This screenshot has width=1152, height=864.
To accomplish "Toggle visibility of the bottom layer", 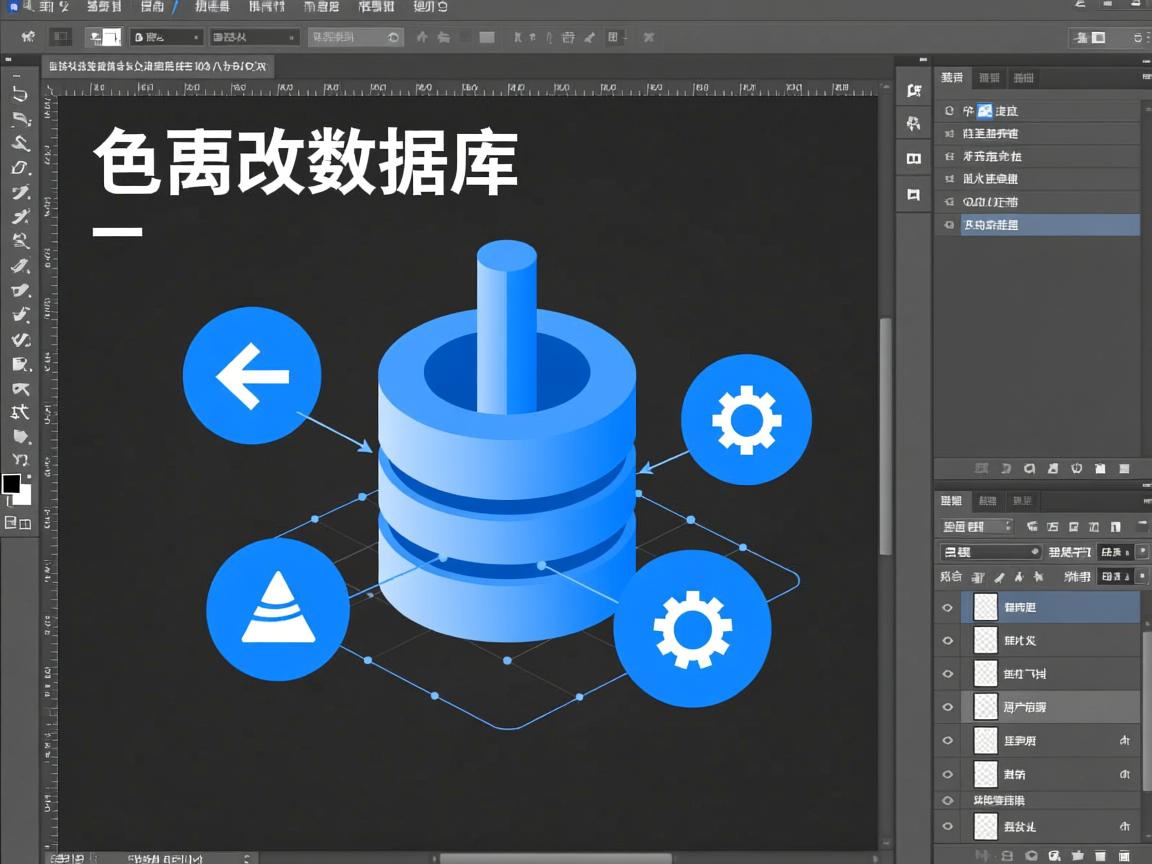I will [x=946, y=827].
